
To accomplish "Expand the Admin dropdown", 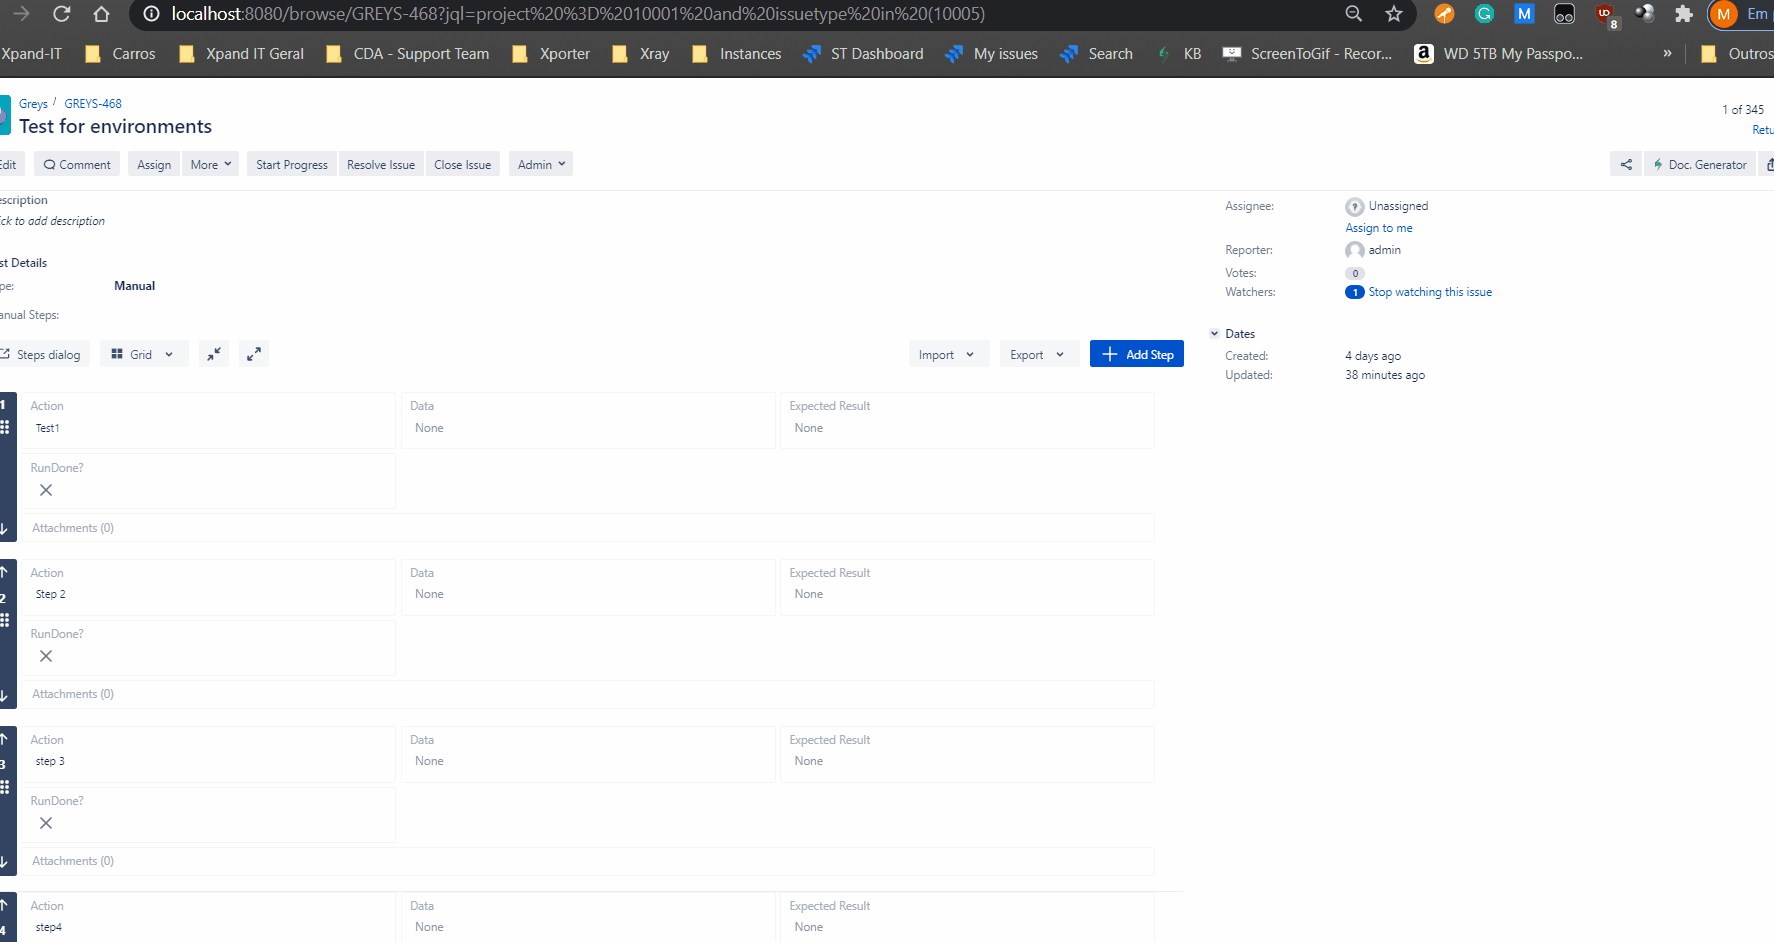I will click(x=541, y=164).
